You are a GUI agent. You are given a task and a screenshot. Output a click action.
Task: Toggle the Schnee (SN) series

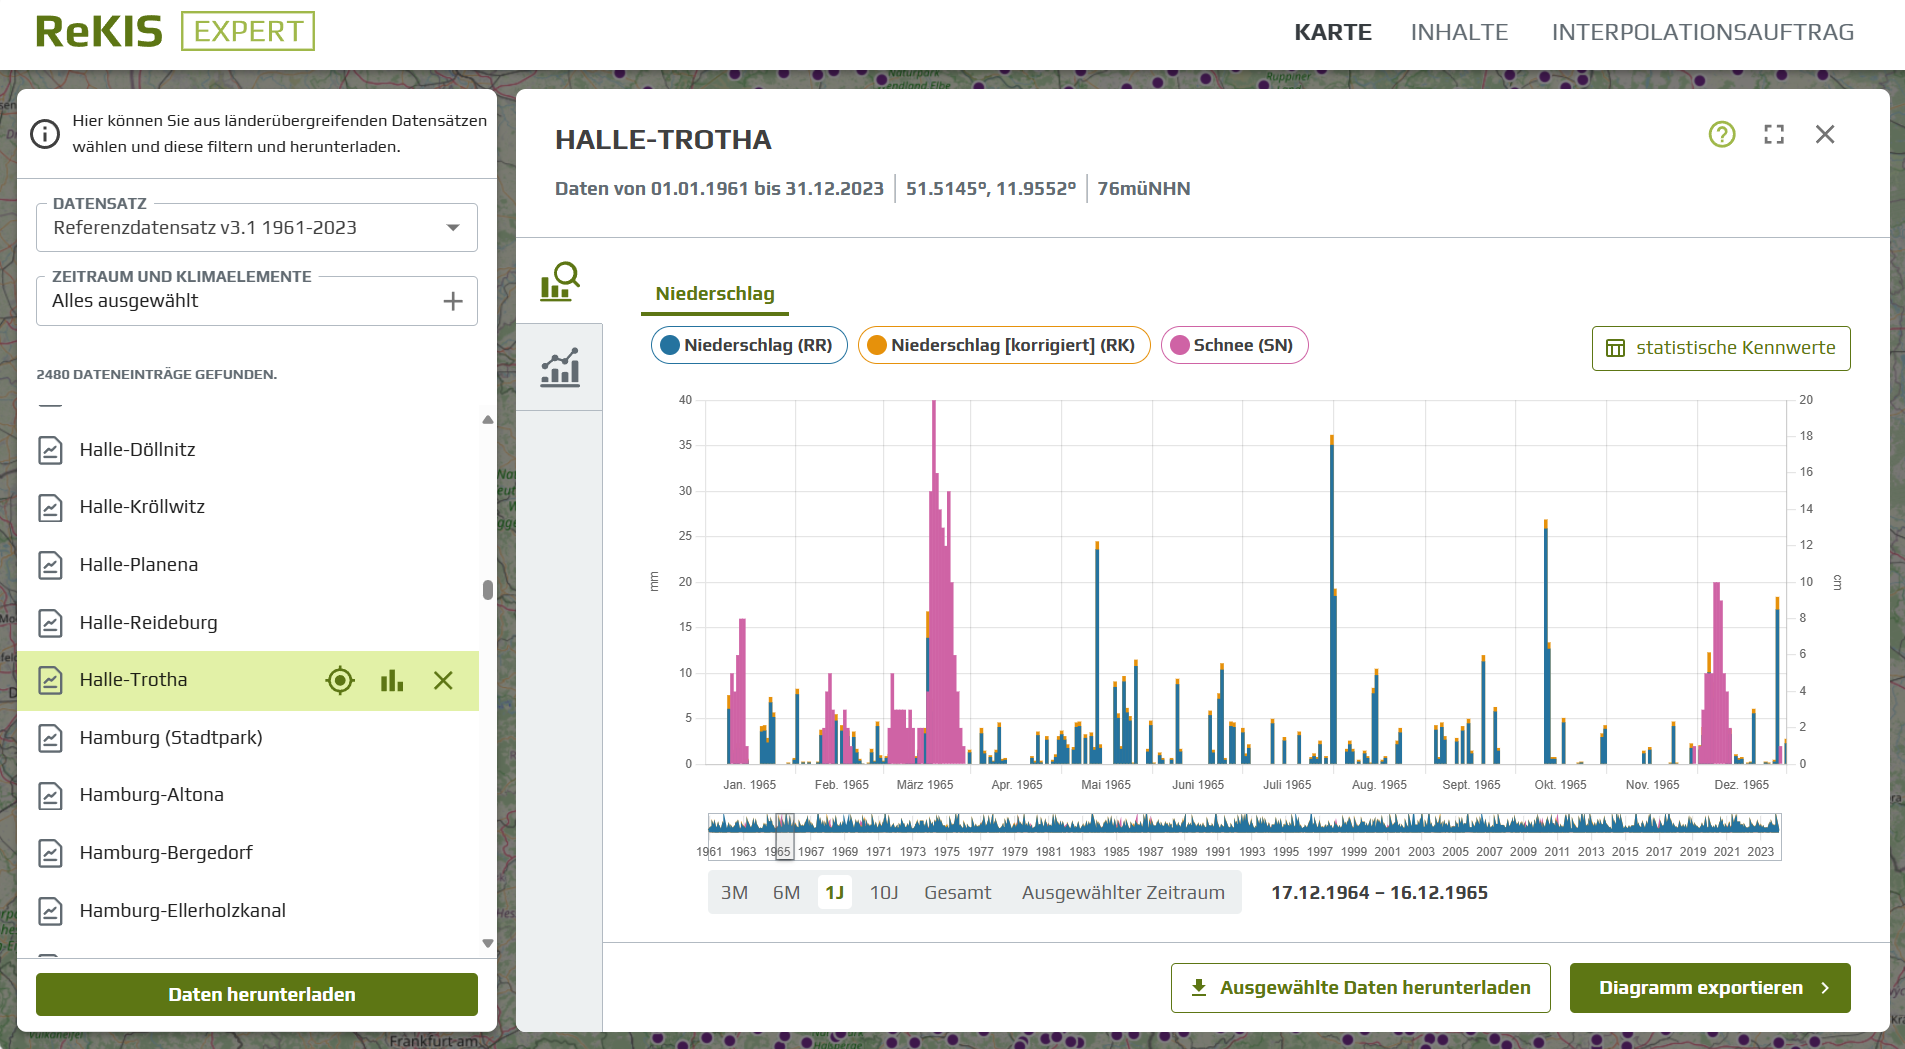(x=1233, y=345)
